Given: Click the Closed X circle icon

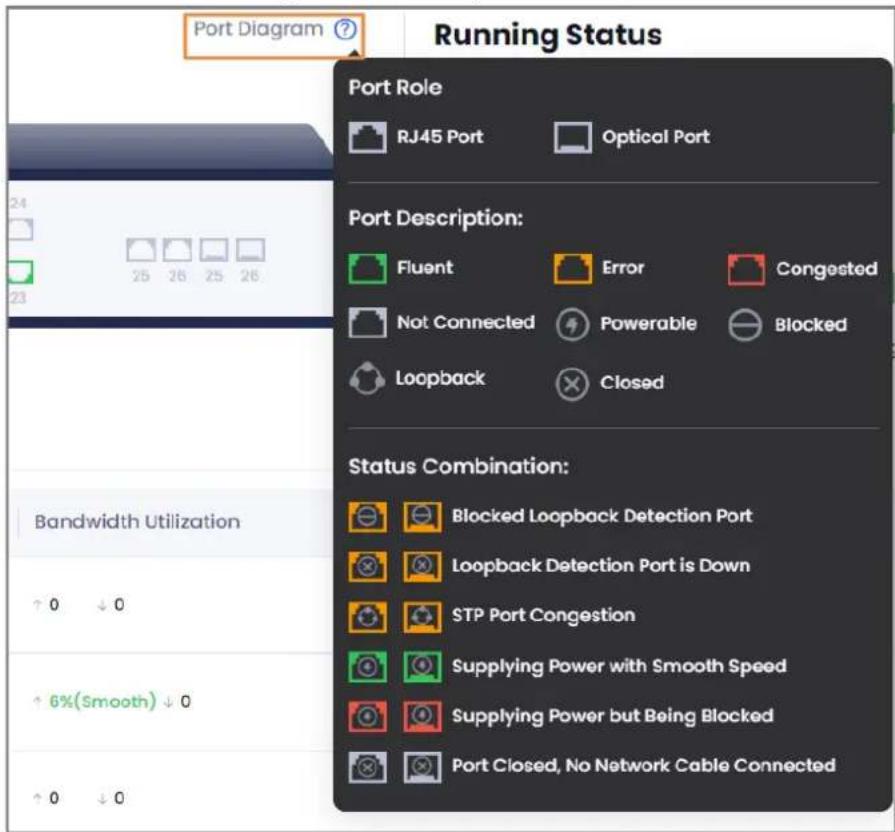Looking at the screenshot, I should pos(572,385).
